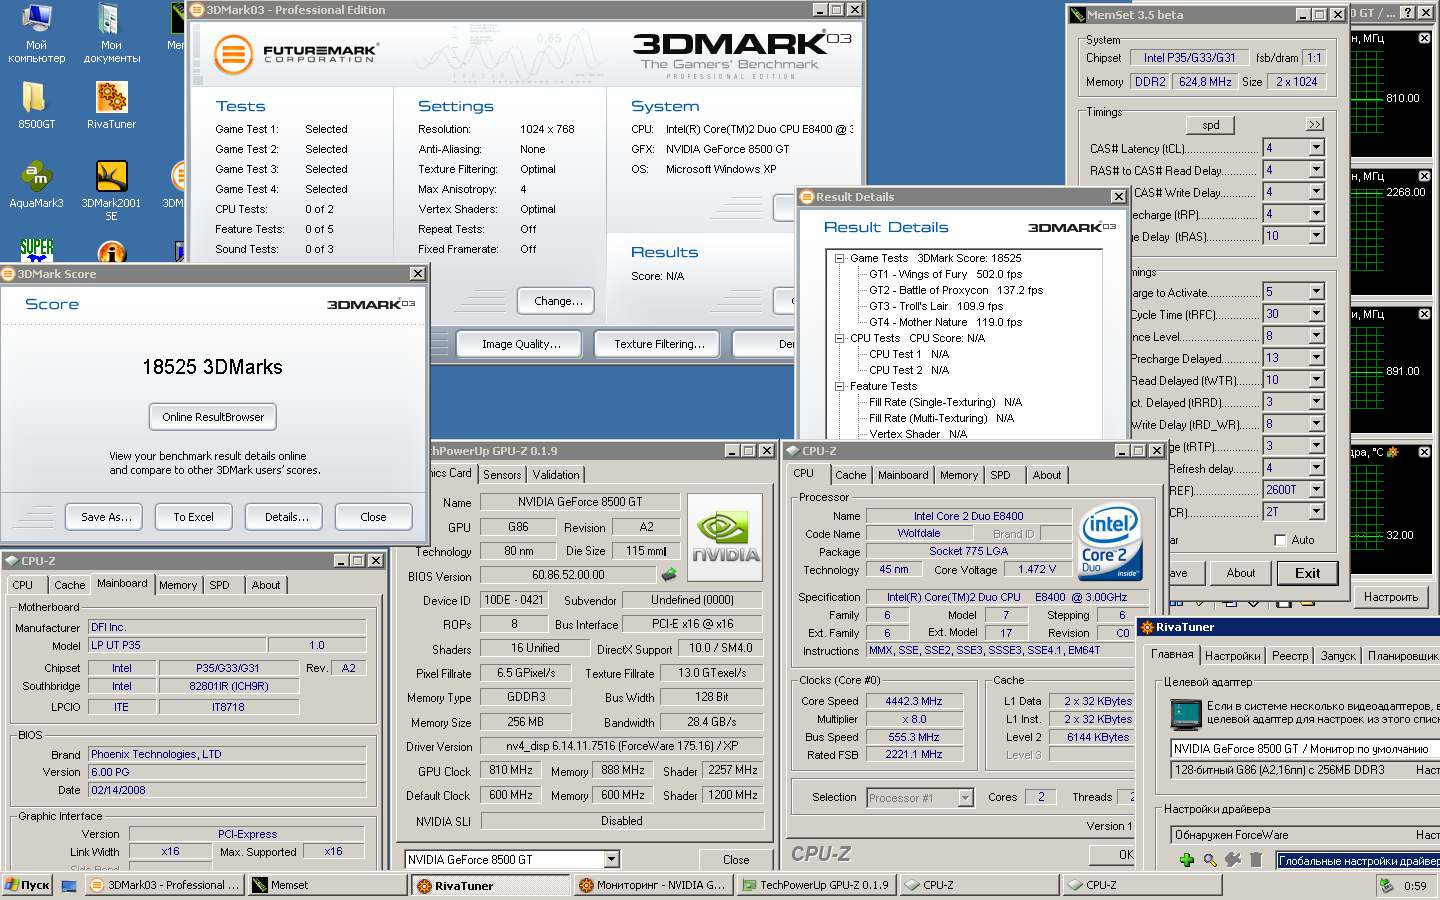The width and height of the screenshot is (1440, 900).
Task: Close the 810.00 MHz monitoring graph
Action: [1424, 38]
